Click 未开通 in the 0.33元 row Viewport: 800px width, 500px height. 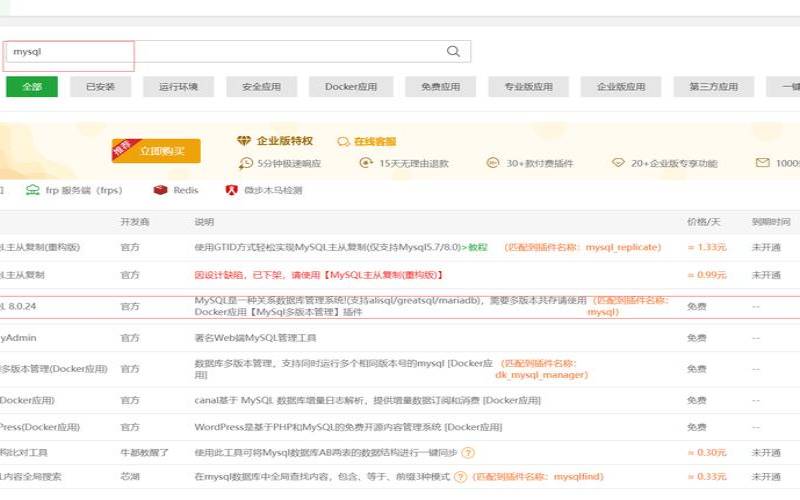point(766,477)
